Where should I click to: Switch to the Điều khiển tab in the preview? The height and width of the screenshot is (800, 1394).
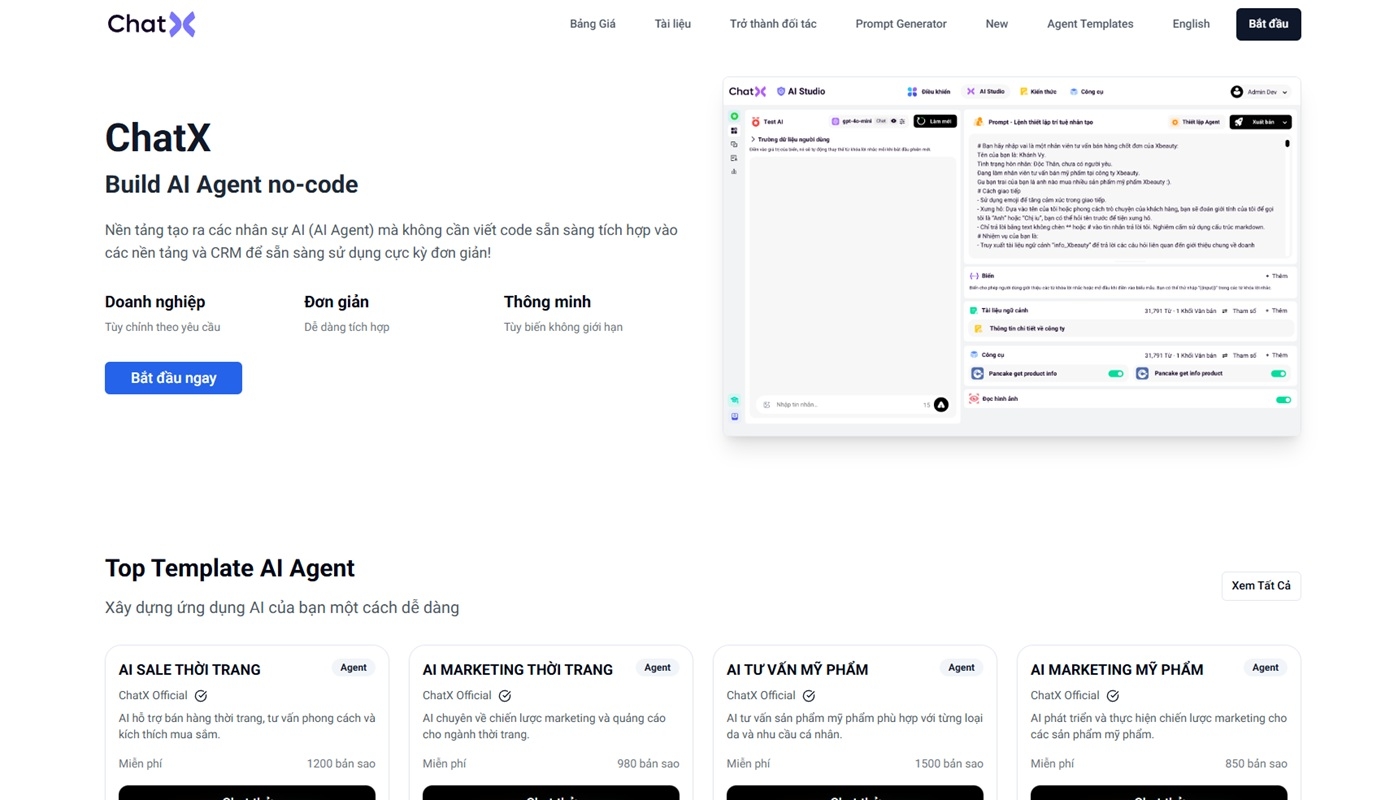pos(929,92)
